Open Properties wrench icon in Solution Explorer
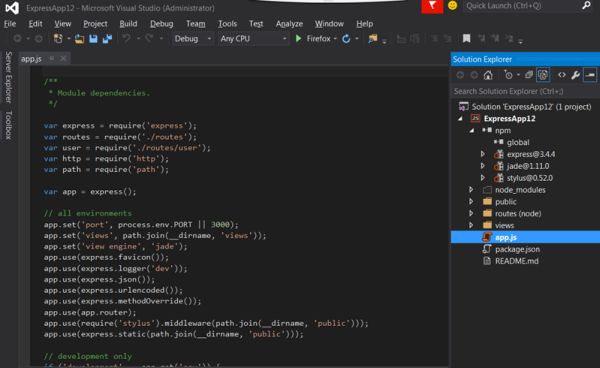 tap(575, 75)
